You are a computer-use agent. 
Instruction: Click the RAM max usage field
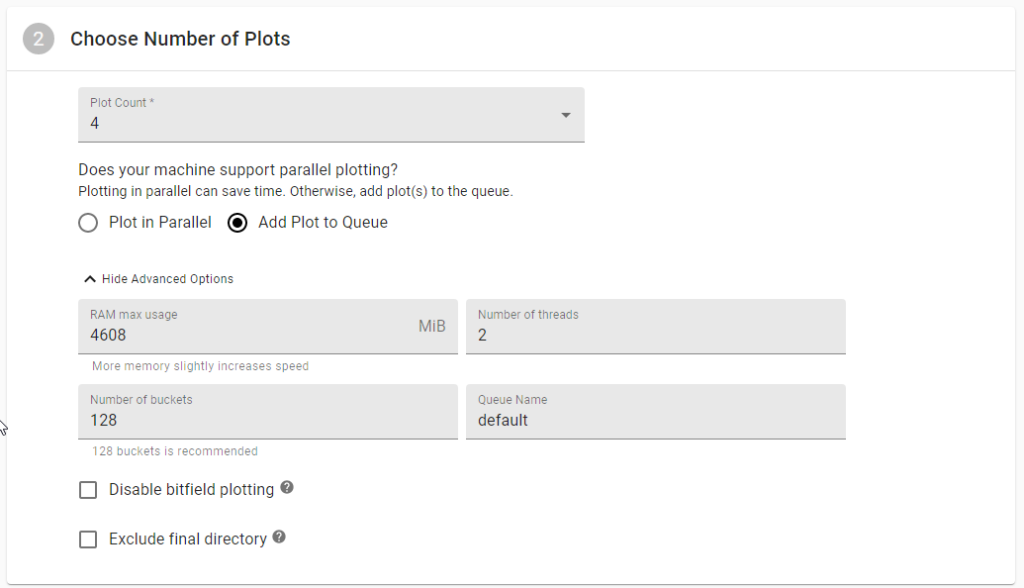[x=268, y=327]
